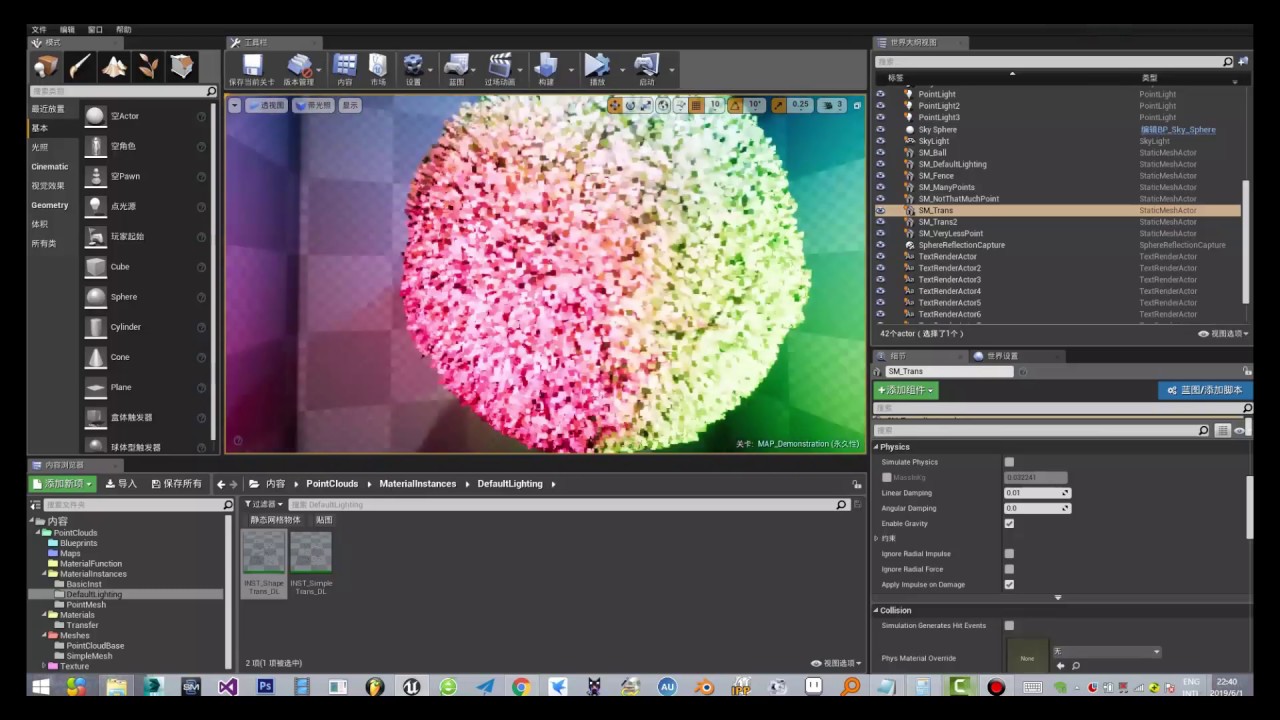Check Ignore Radial Impulse checkbox
This screenshot has height=720, width=1280.
pyautogui.click(x=1009, y=553)
